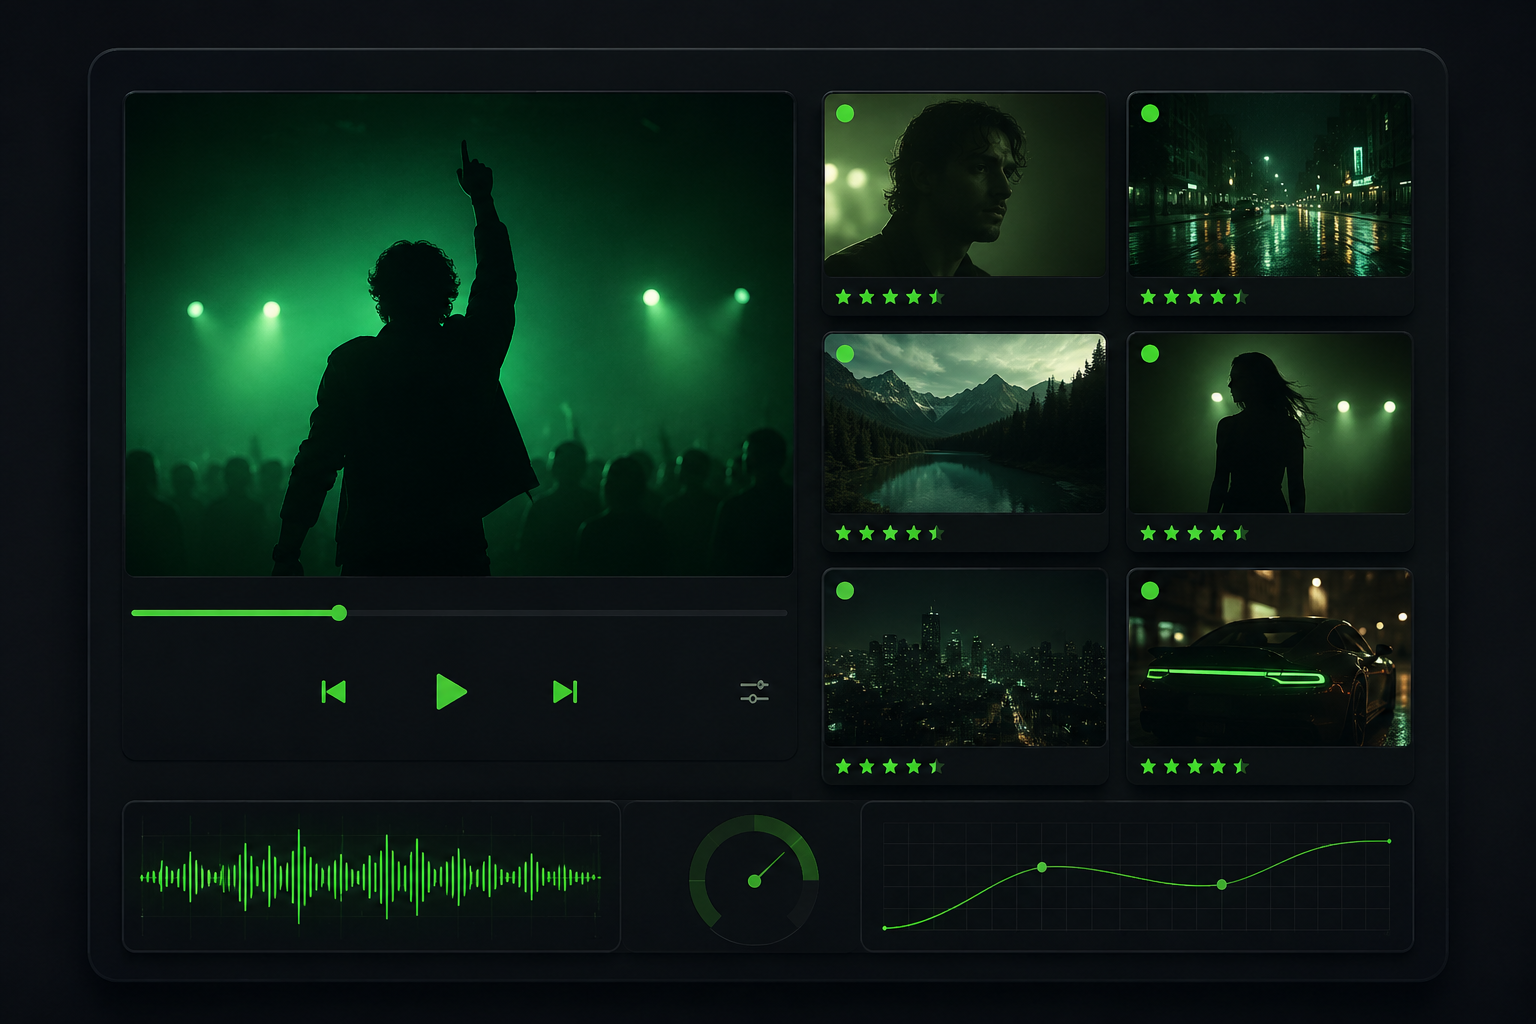Select the sports car taillight thumbnail

(1270, 658)
